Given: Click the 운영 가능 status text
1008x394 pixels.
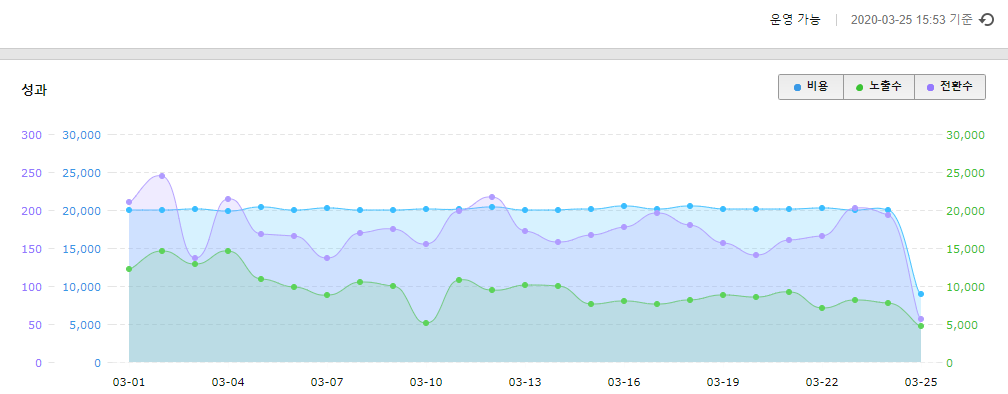Looking at the screenshot, I should click(795, 20).
